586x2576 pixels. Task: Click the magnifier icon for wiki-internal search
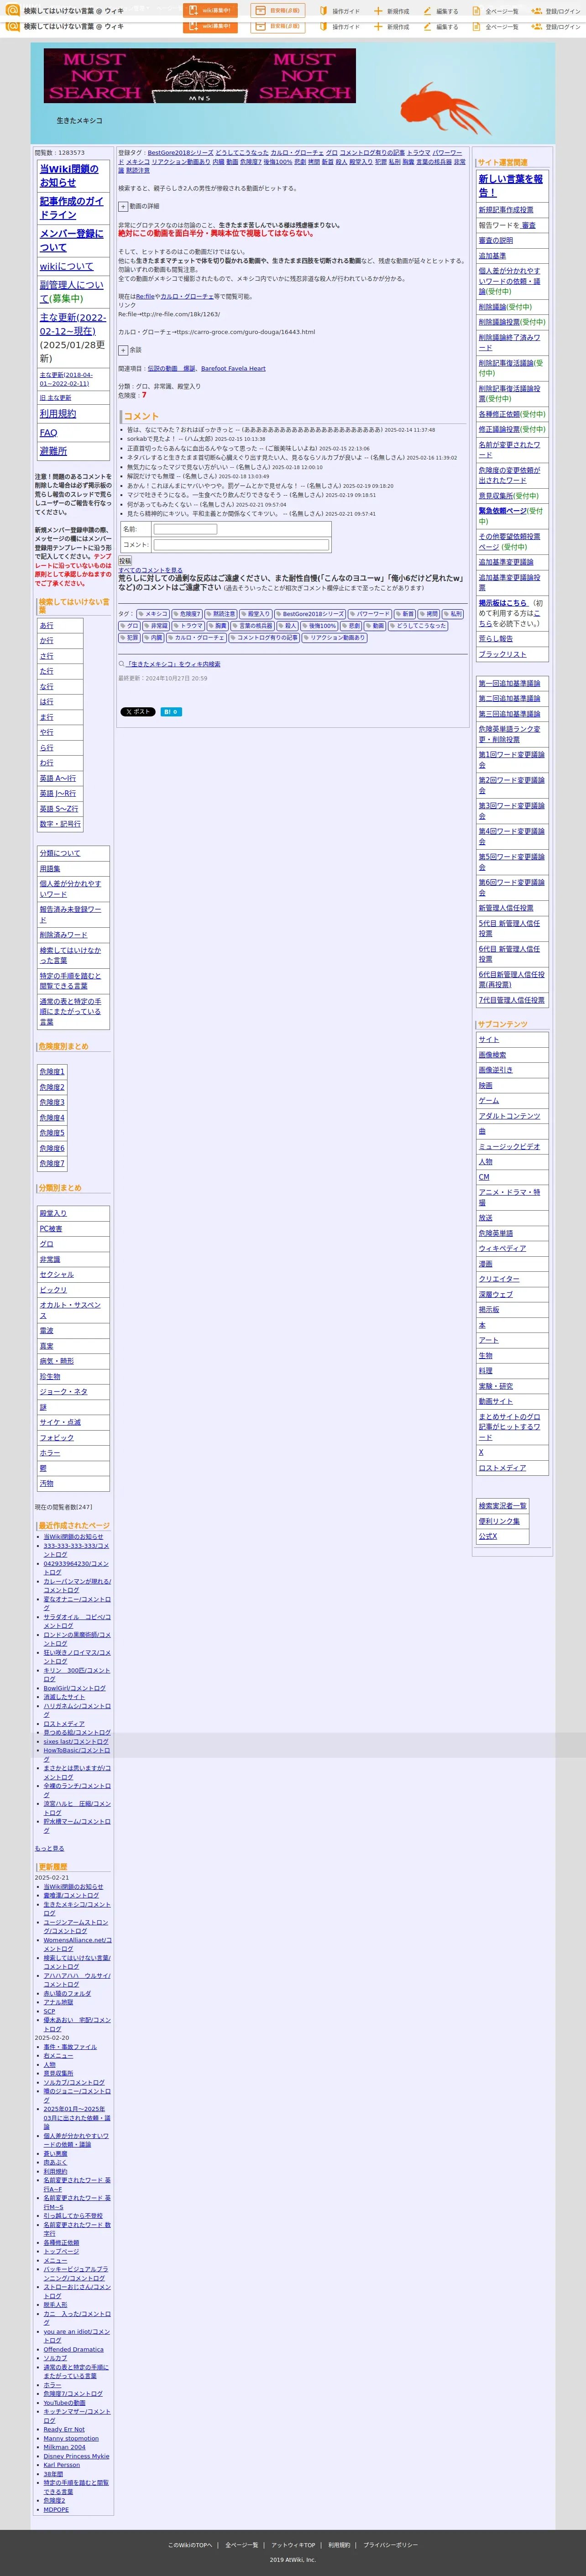[121, 664]
